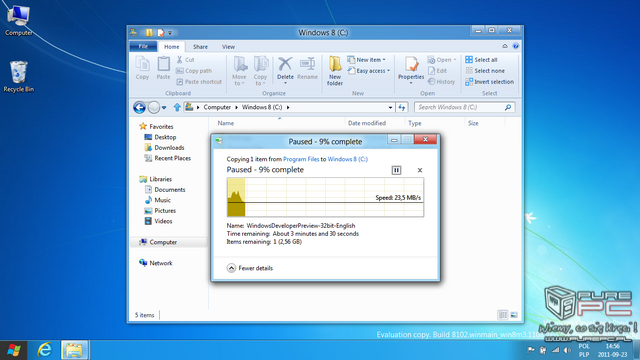
Task: Click Select all in the ribbon
Action: click(481, 60)
